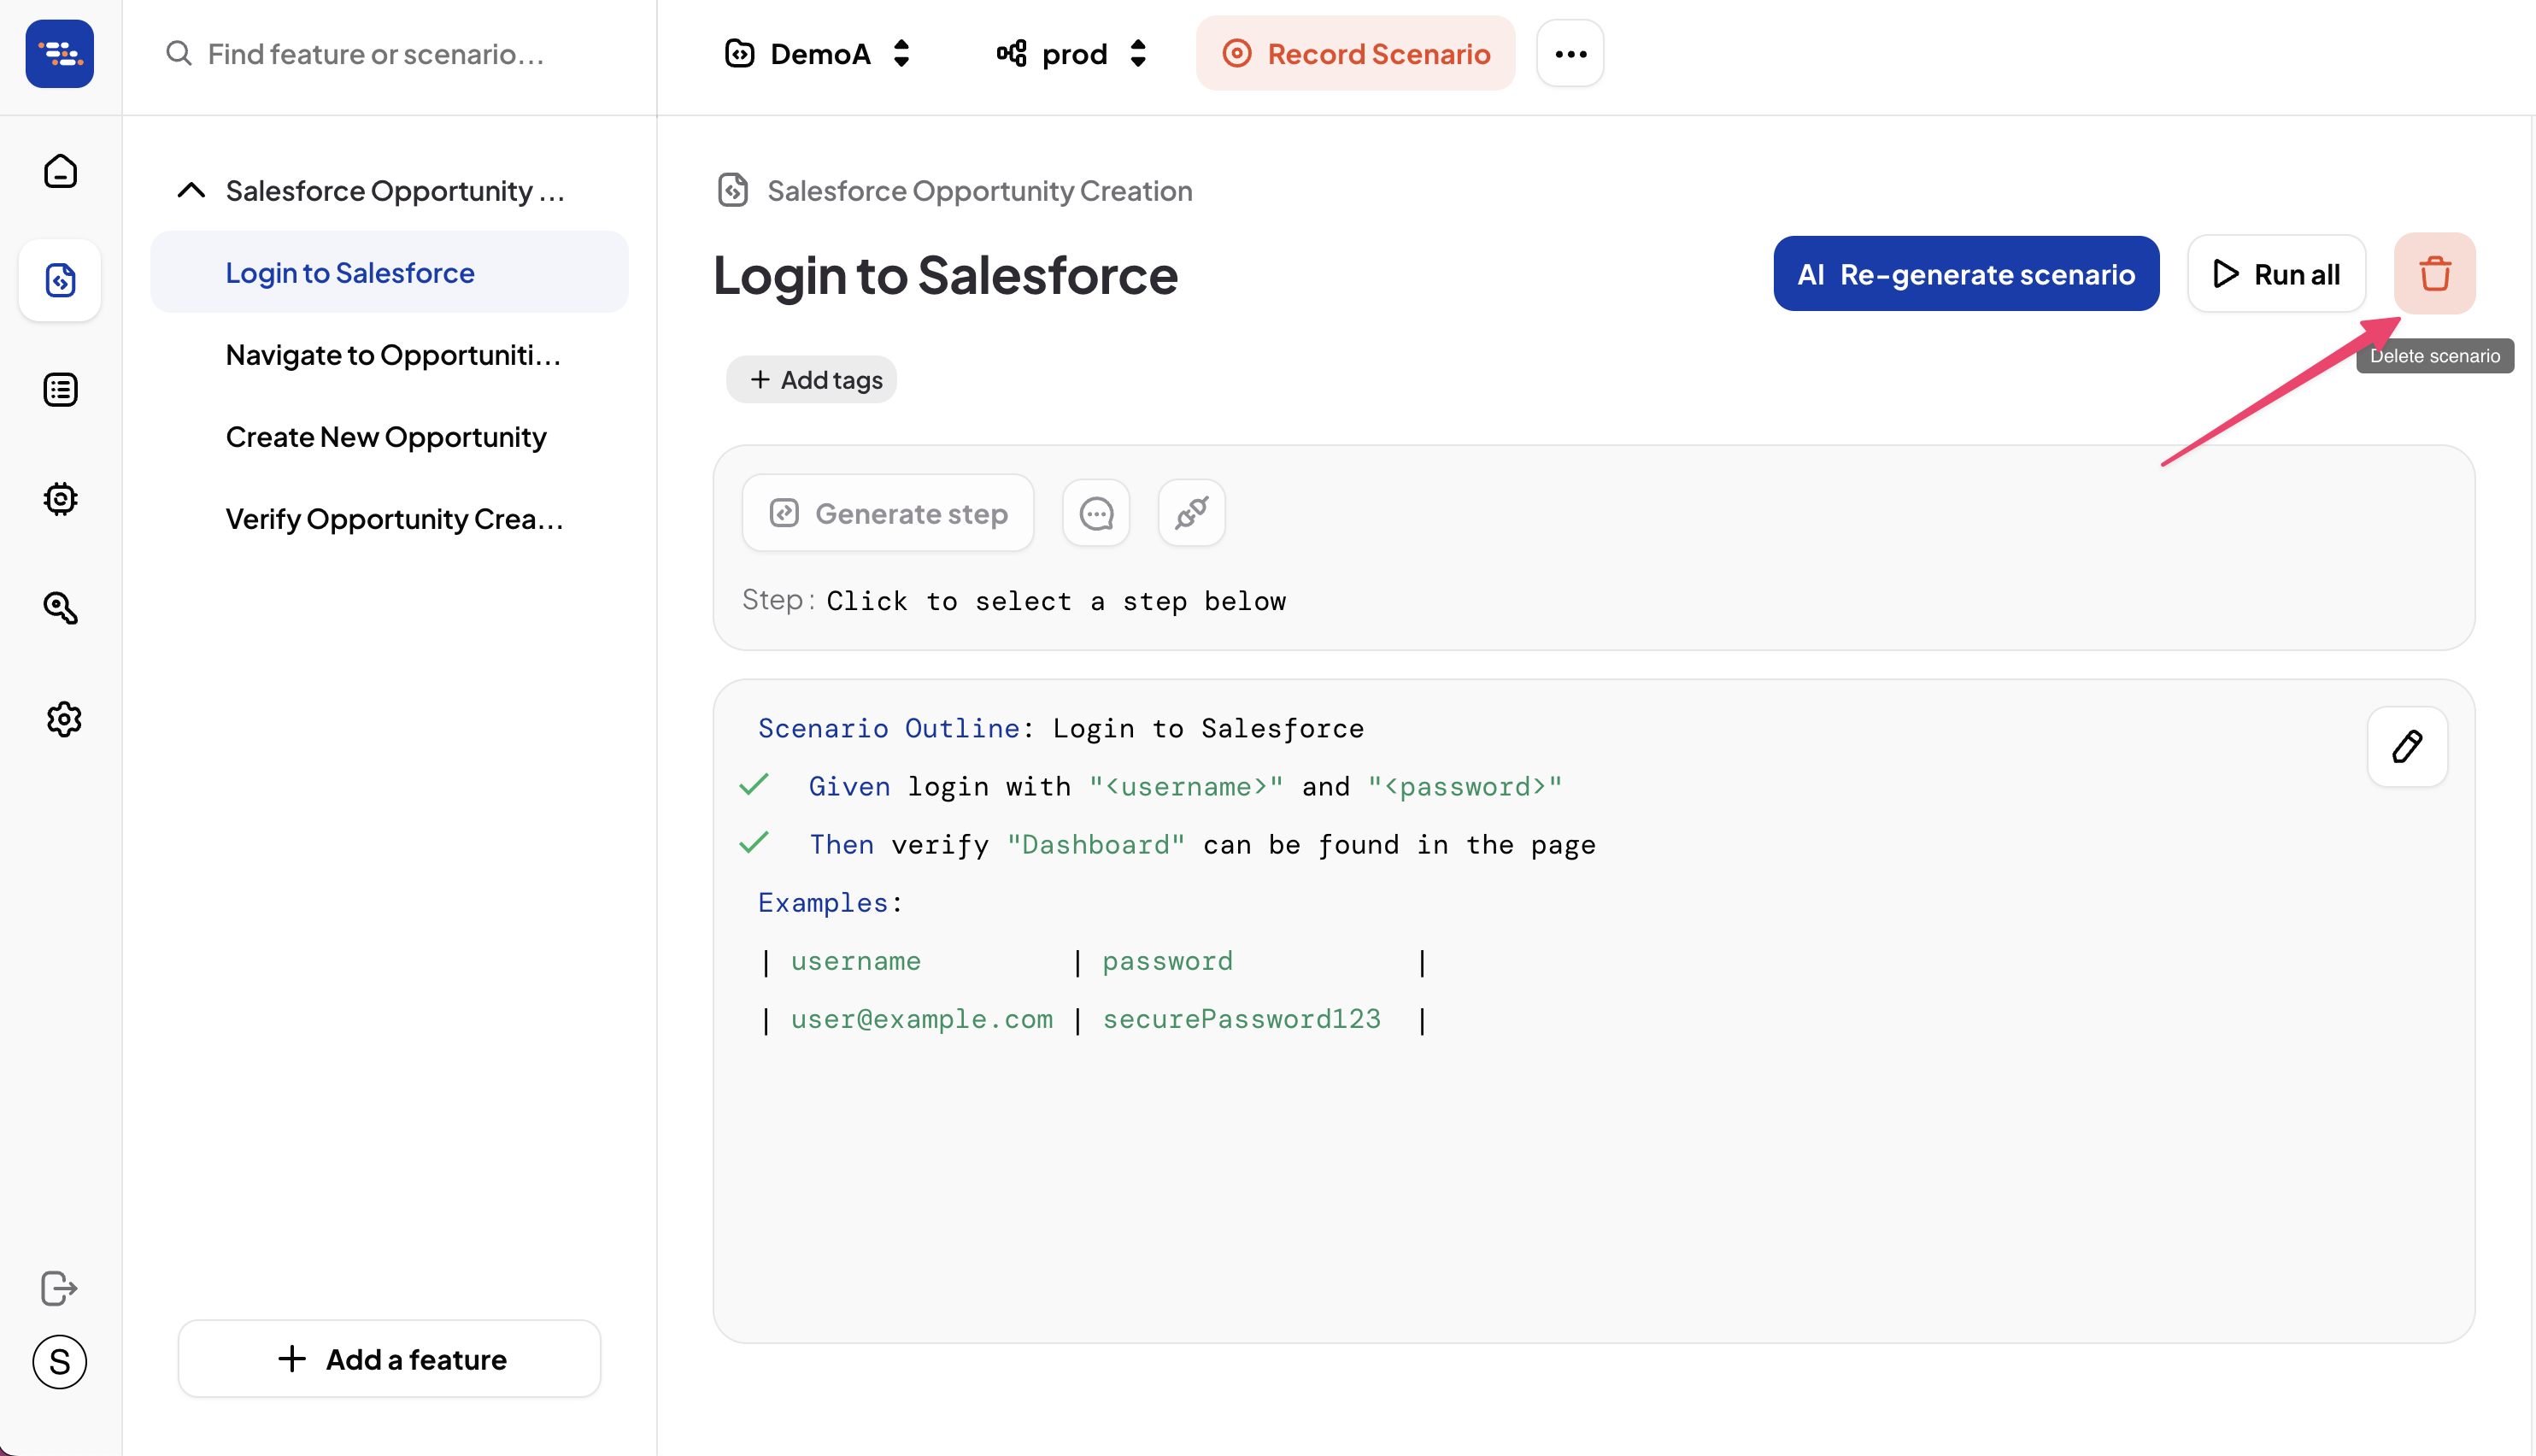The image size is (2536, 1456).
Task: Select the Navigate to Opportuniti... scenario
Action: pyautogui.click(x=394, y=354)
